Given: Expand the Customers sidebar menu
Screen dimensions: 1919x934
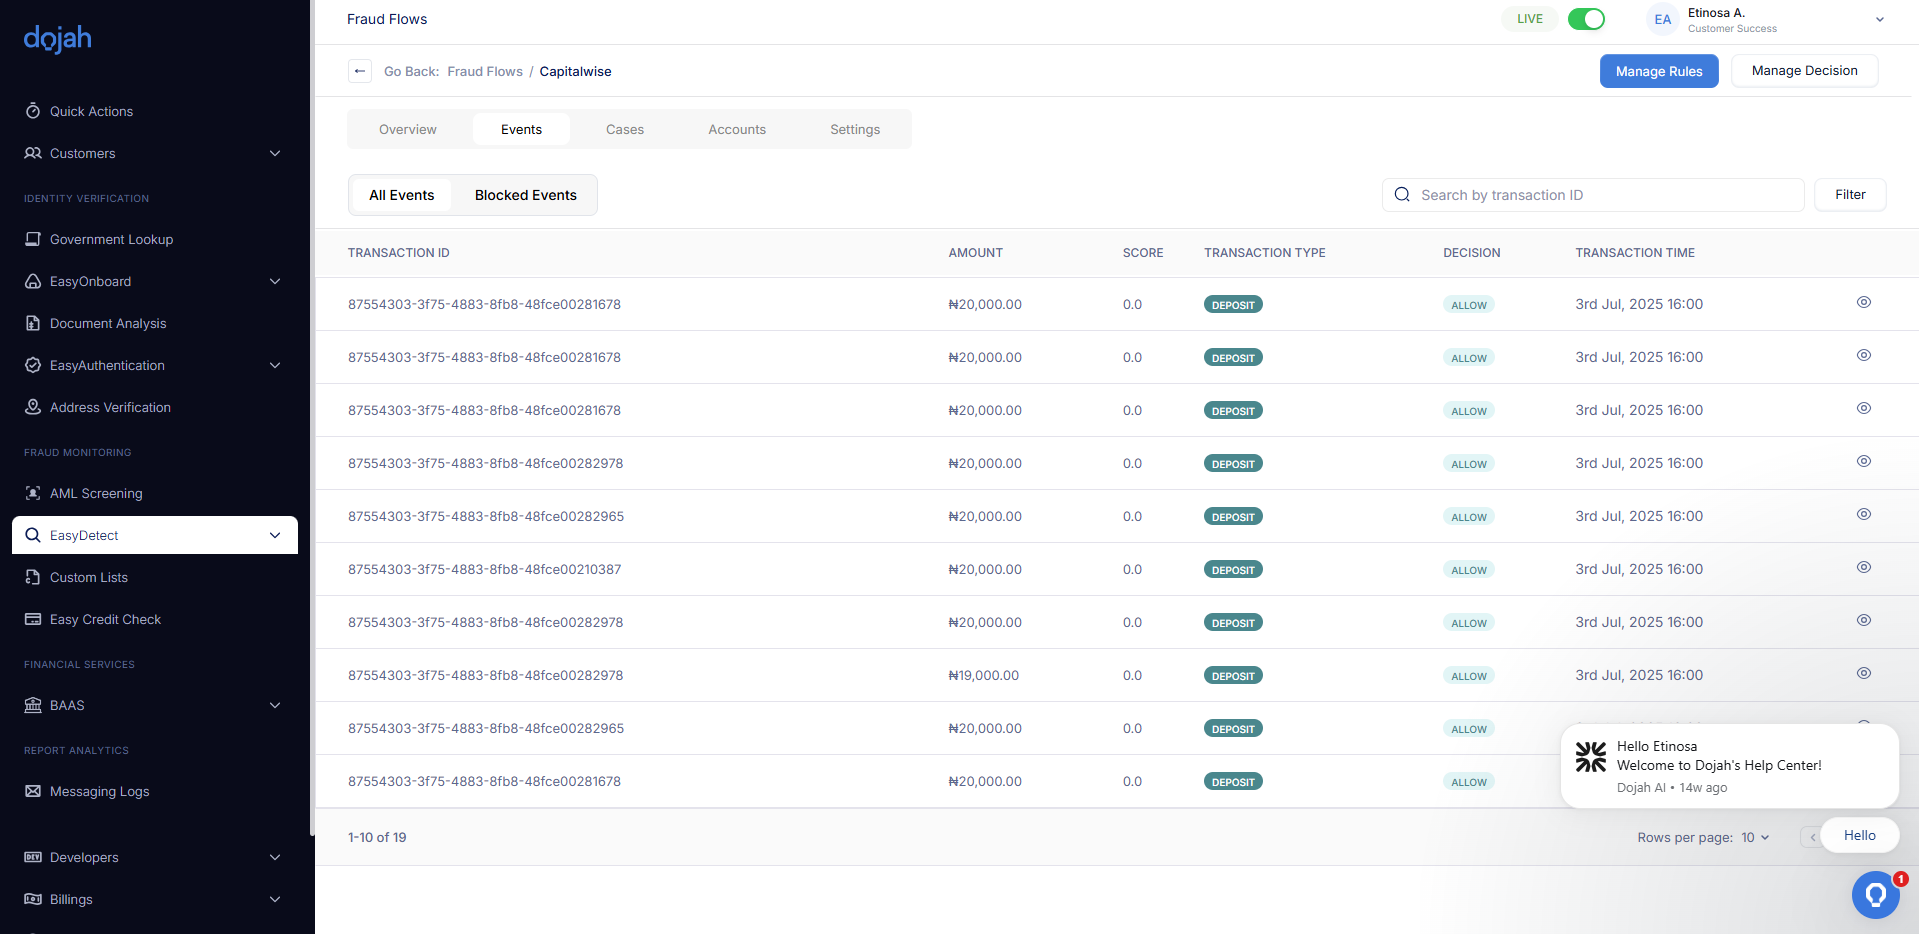Looking at the screenshot, I should [x=275, y=153].
